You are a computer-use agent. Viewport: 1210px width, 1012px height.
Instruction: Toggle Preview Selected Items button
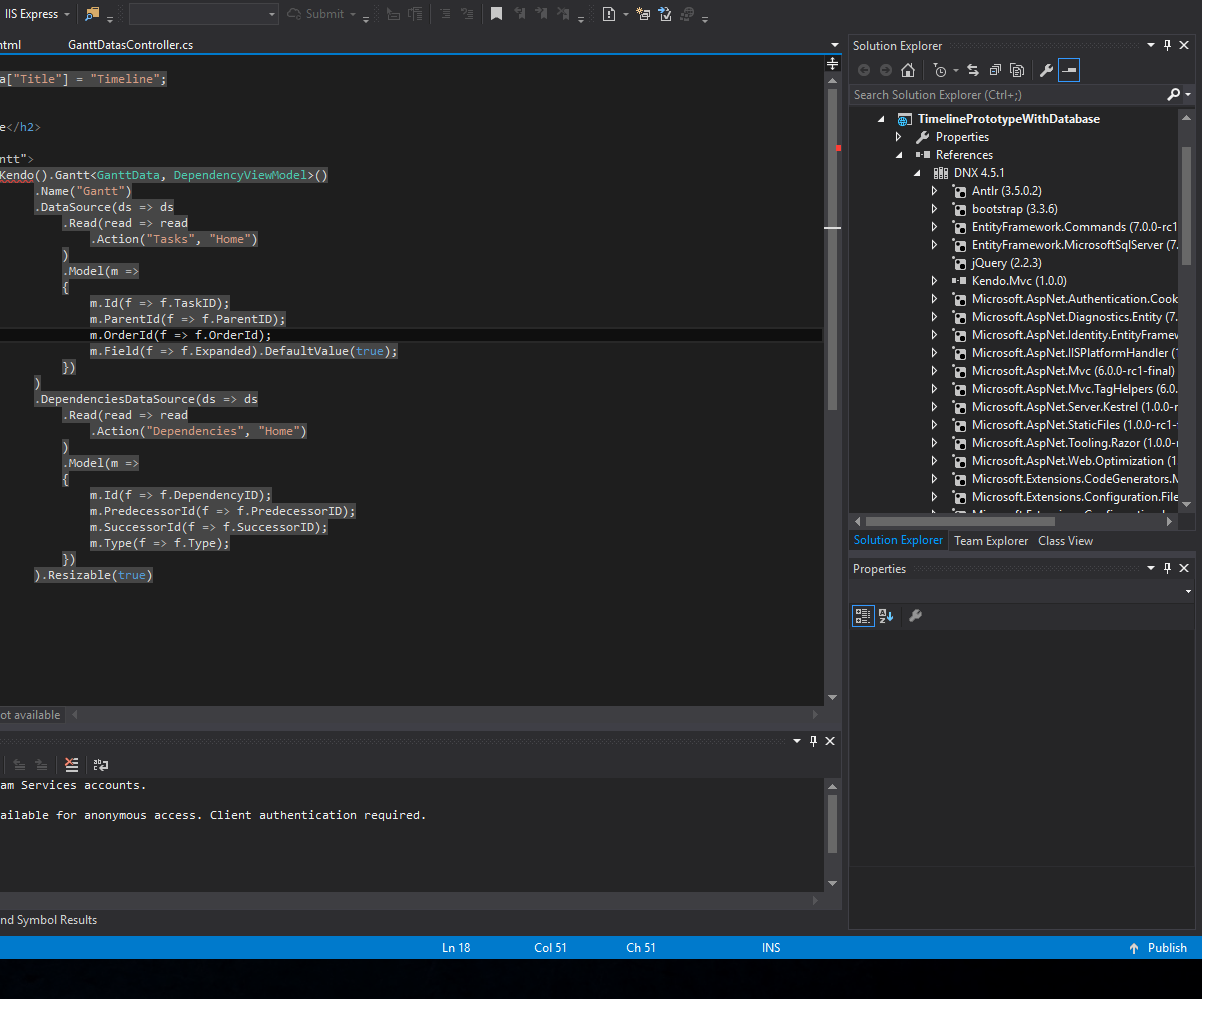pos(1069,70)
